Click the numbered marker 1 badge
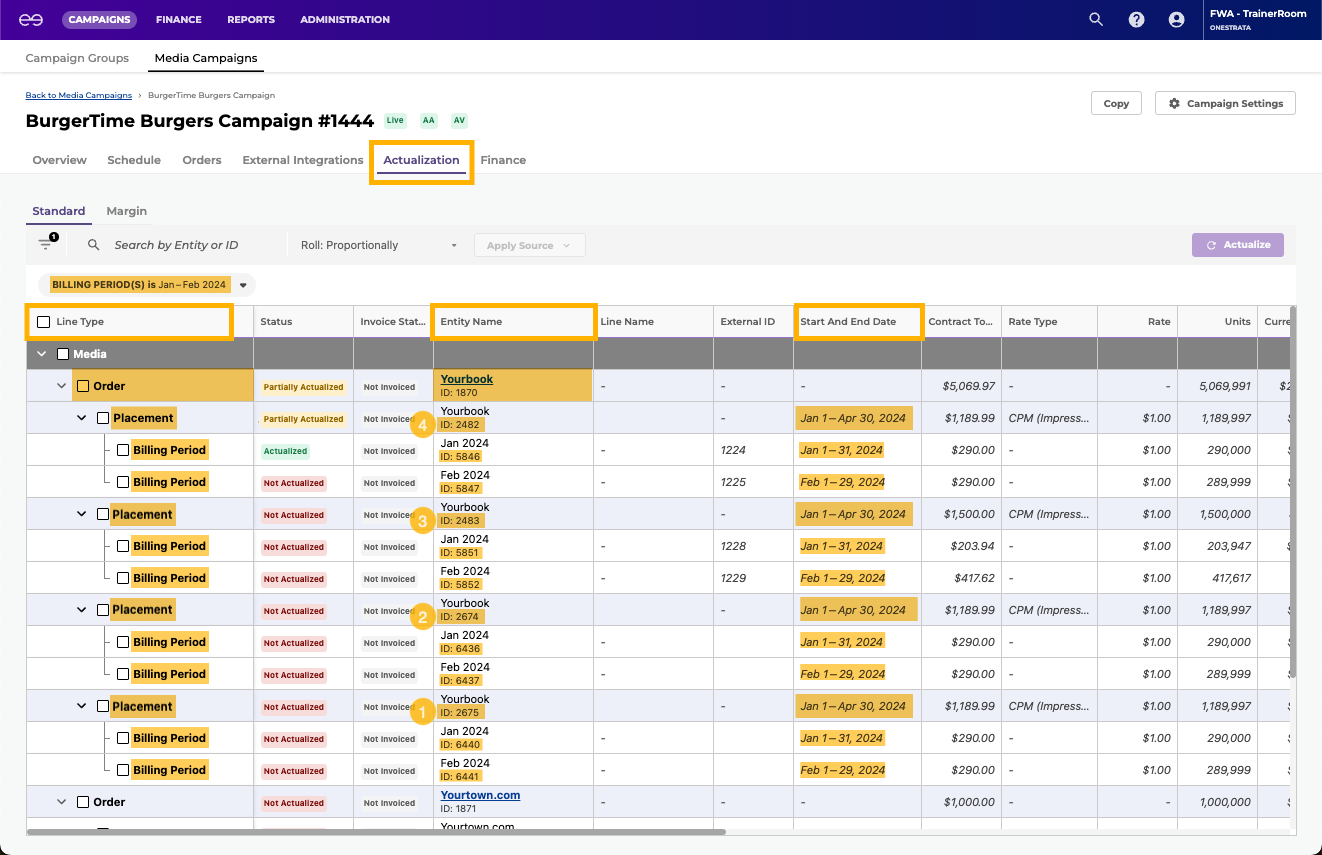1322x855 pixels. 423,713
